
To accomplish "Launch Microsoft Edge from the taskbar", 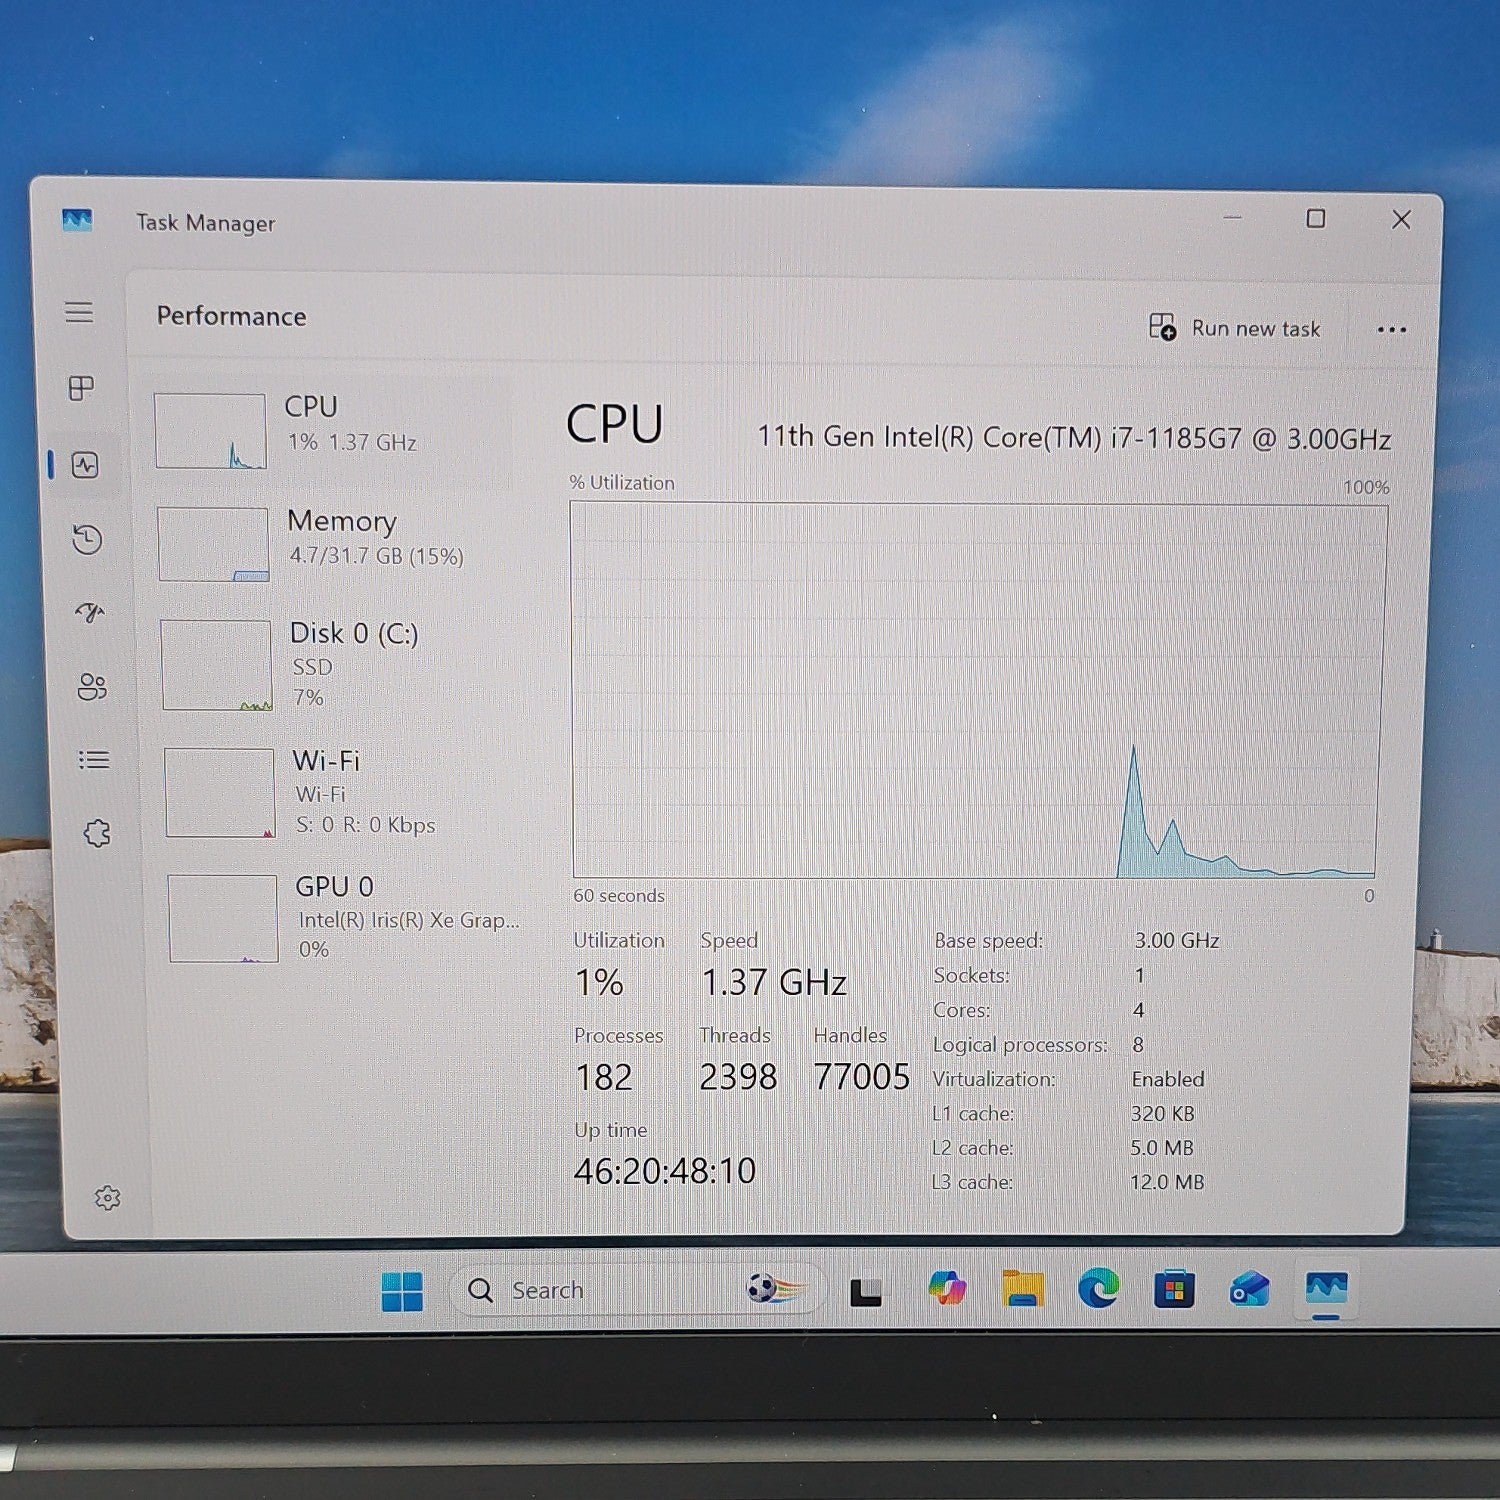I will [x=1098, y=1288].
